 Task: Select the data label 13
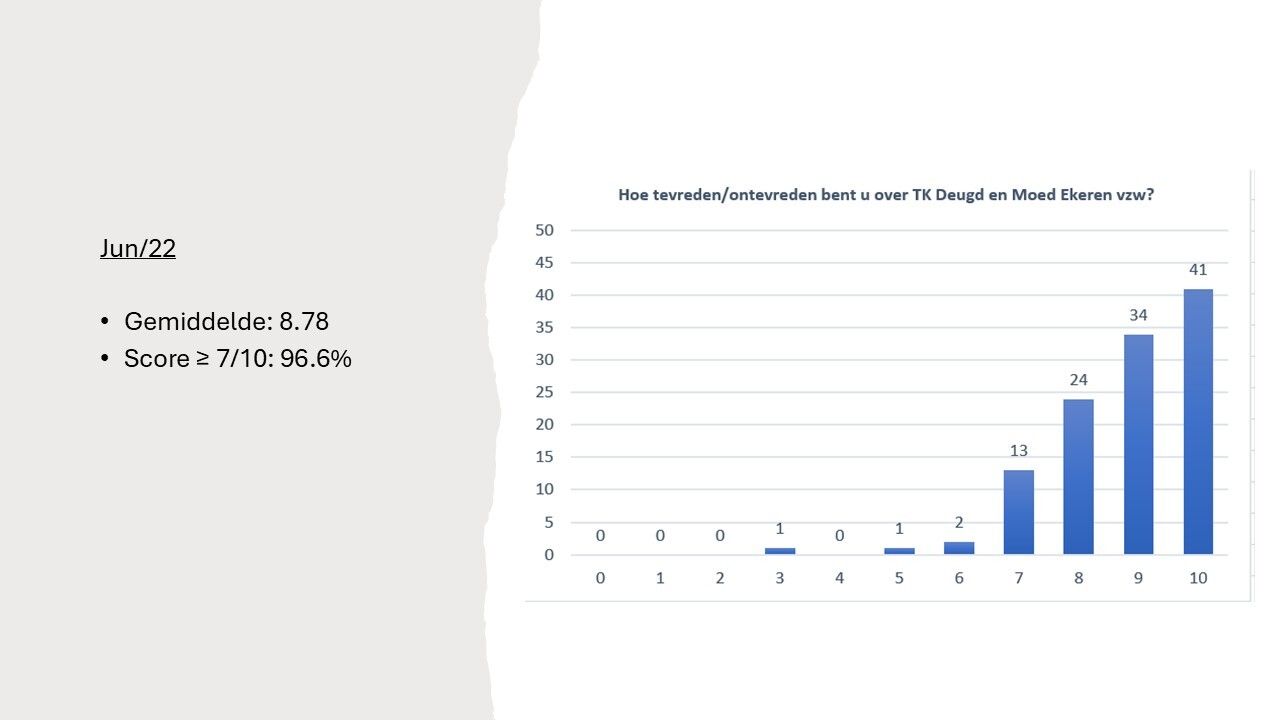(x=1018, y=451)
